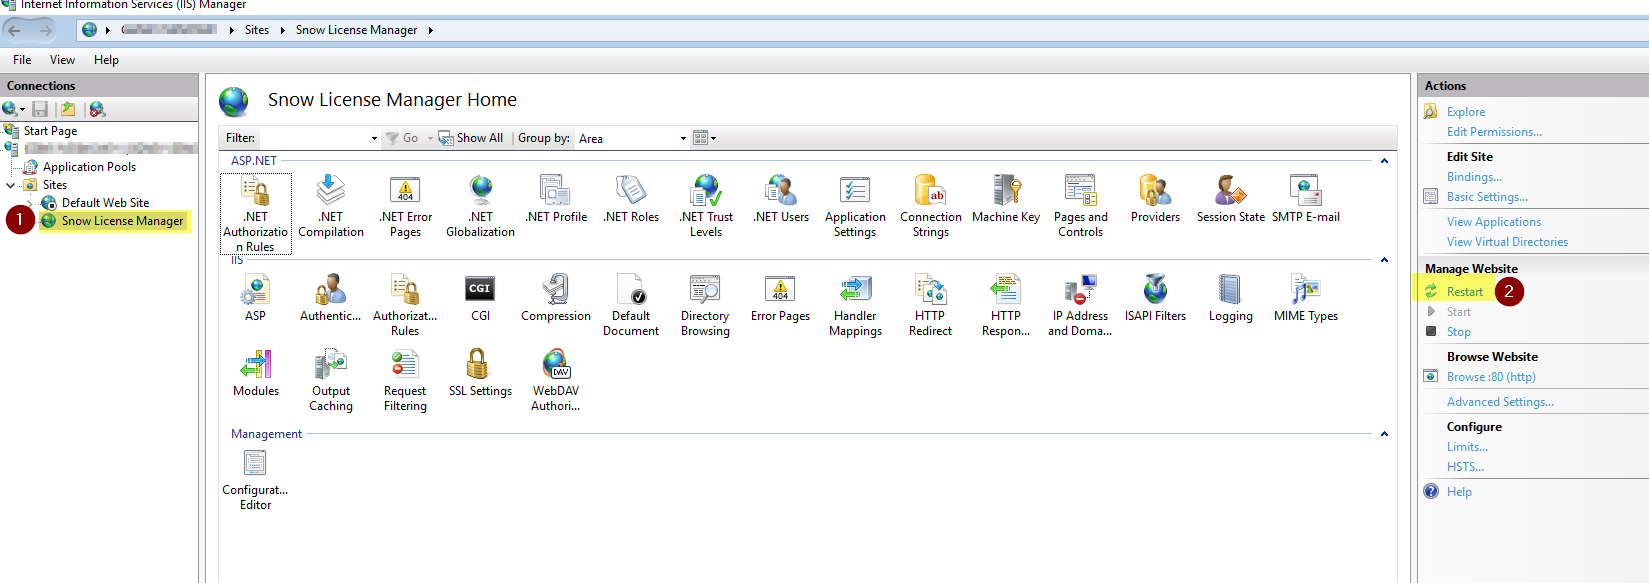Click Browse :80 (http) link
1649x583 pixels.
tap(1491, 377)
